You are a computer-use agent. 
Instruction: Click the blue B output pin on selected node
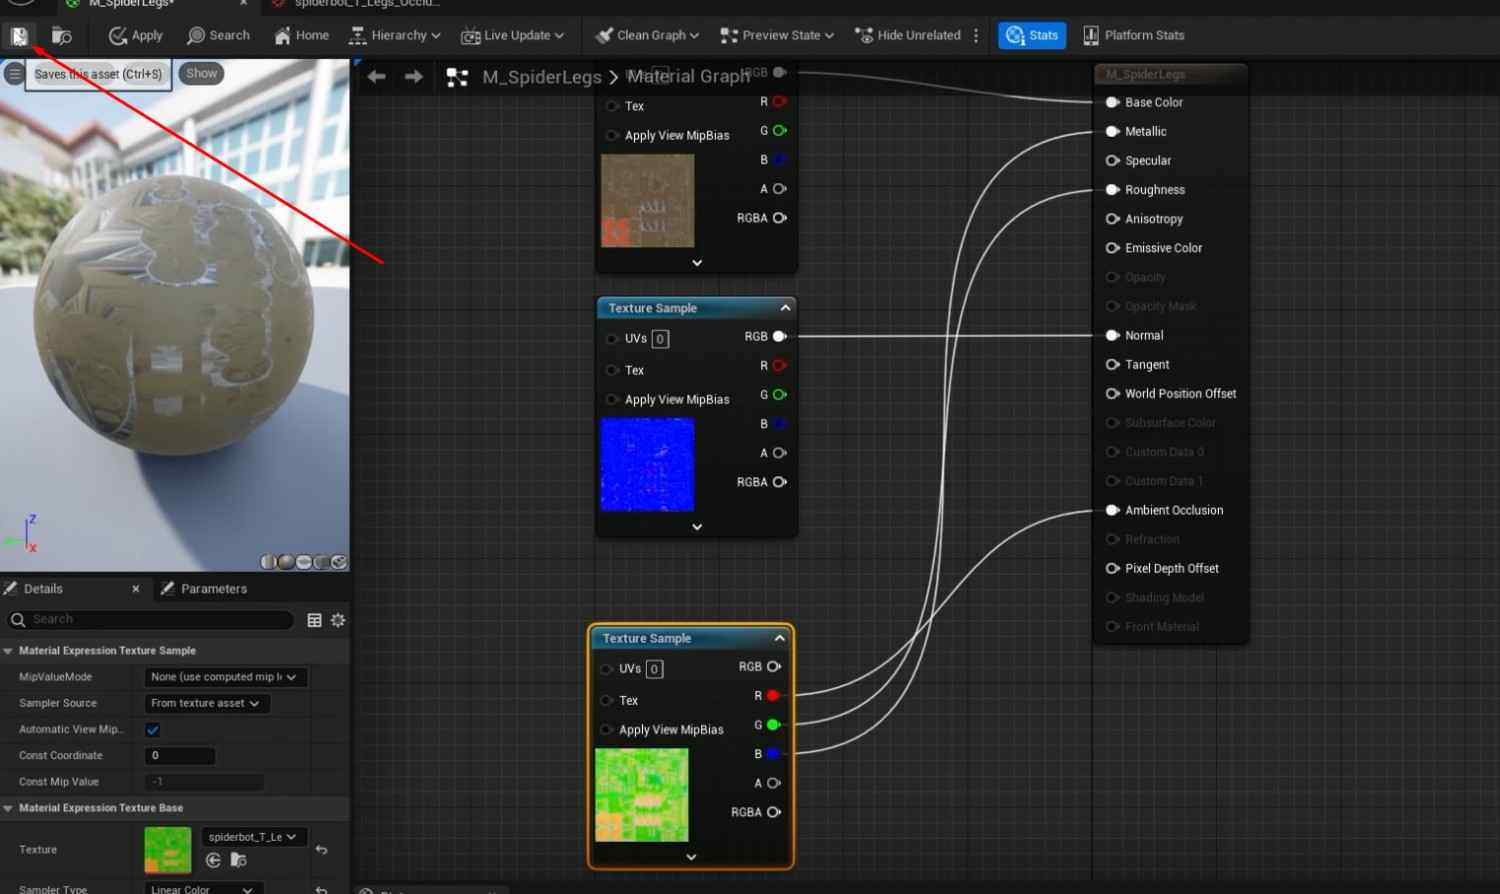(x=773, y=754)
